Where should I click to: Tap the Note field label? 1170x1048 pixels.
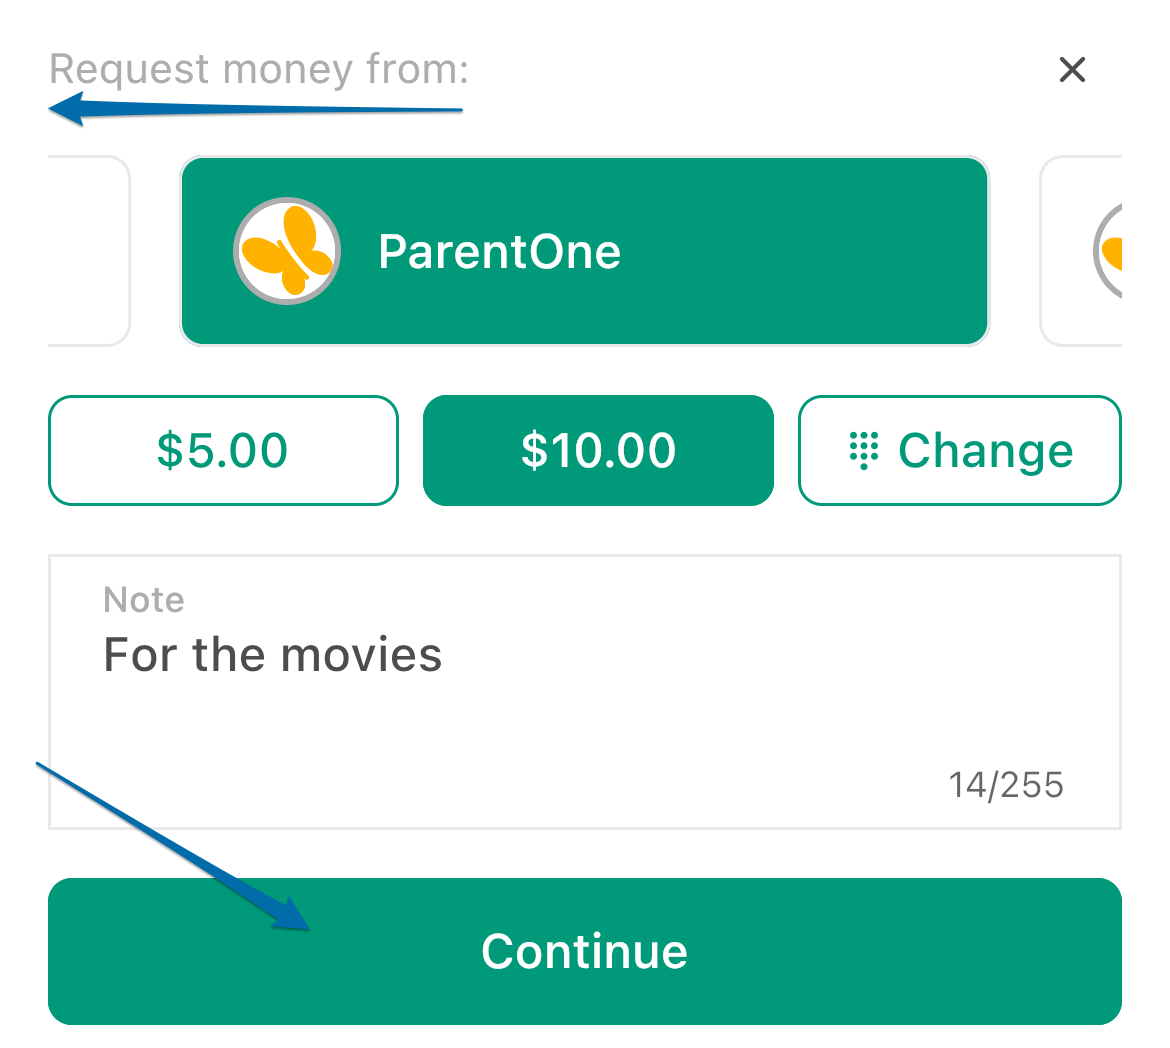point(144,599)
